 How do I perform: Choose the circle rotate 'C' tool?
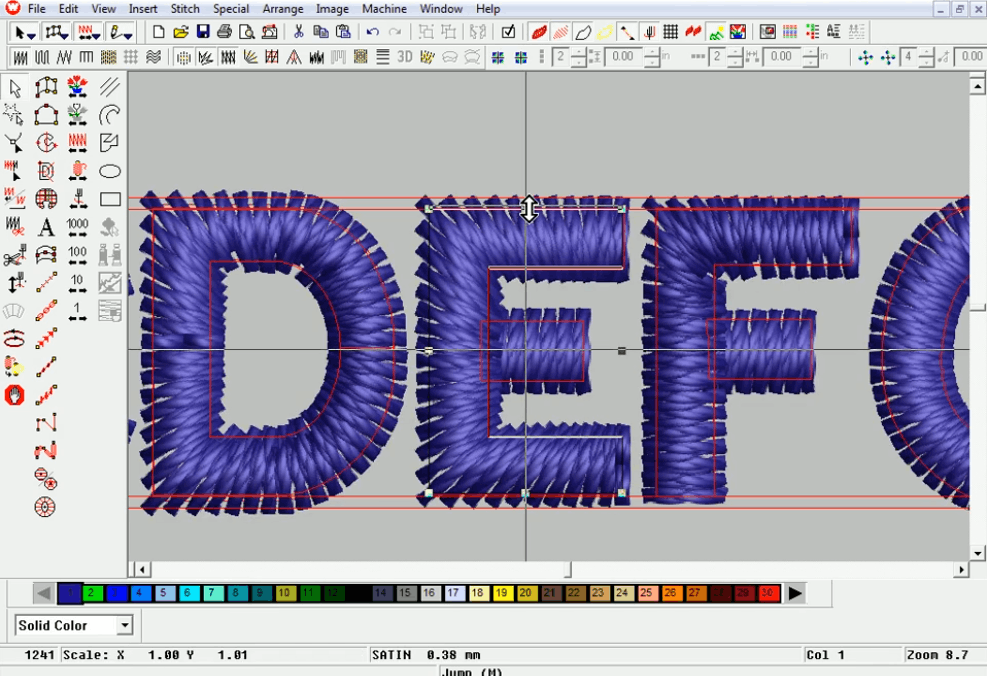pyautogui.click(x=46, y=143)
